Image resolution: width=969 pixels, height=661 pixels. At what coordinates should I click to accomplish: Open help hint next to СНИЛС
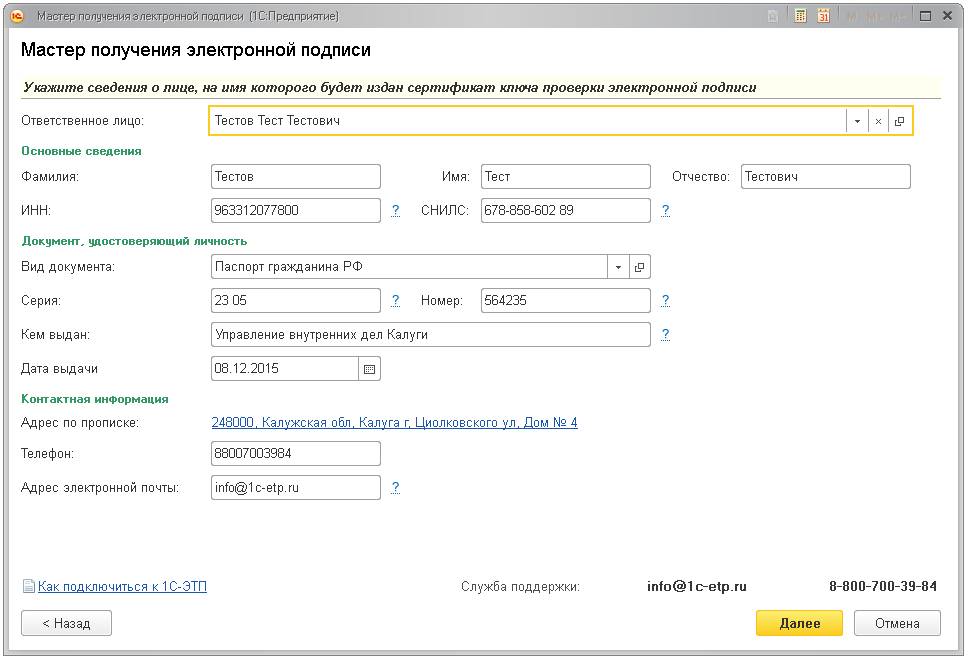(x=665, y=211)
